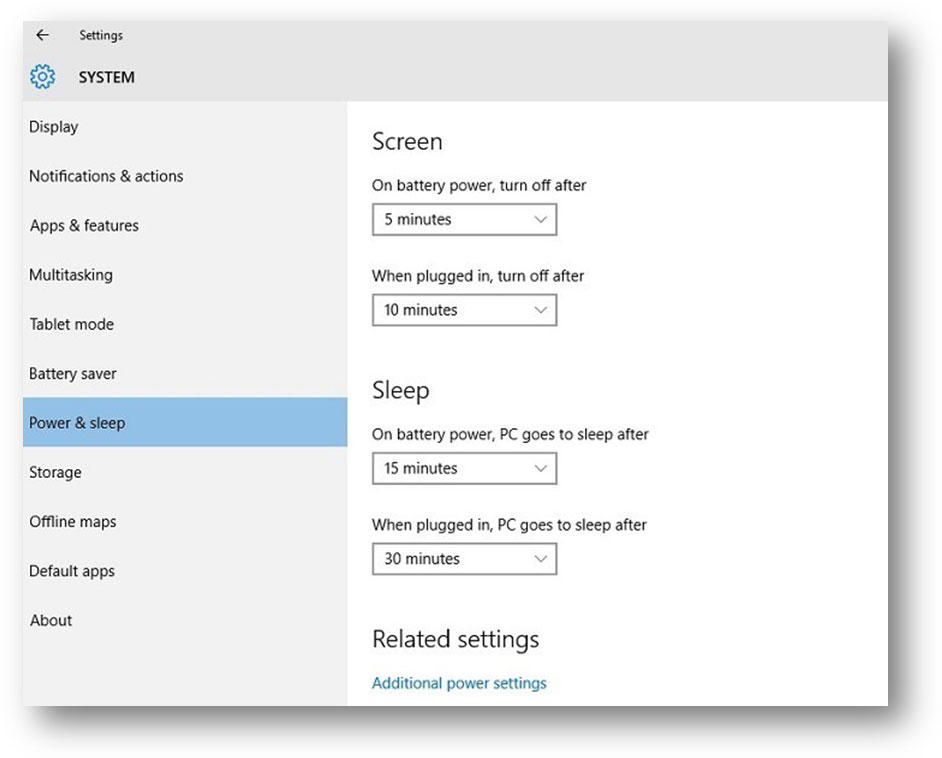The image size is (942, 758).
Task: Expand the chevron on the 5 minutes selector
Action: tap(540, 219)
